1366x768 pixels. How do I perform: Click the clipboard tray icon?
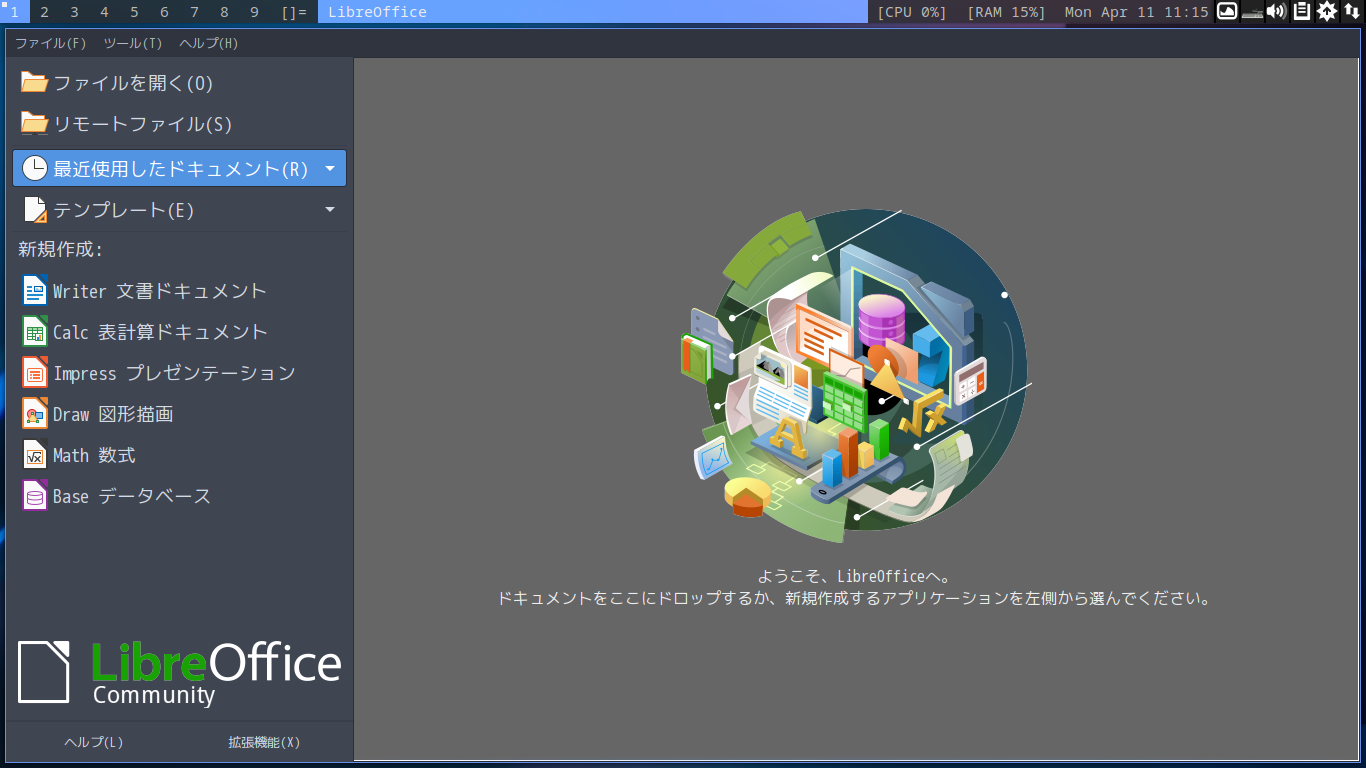(1301, 12)
